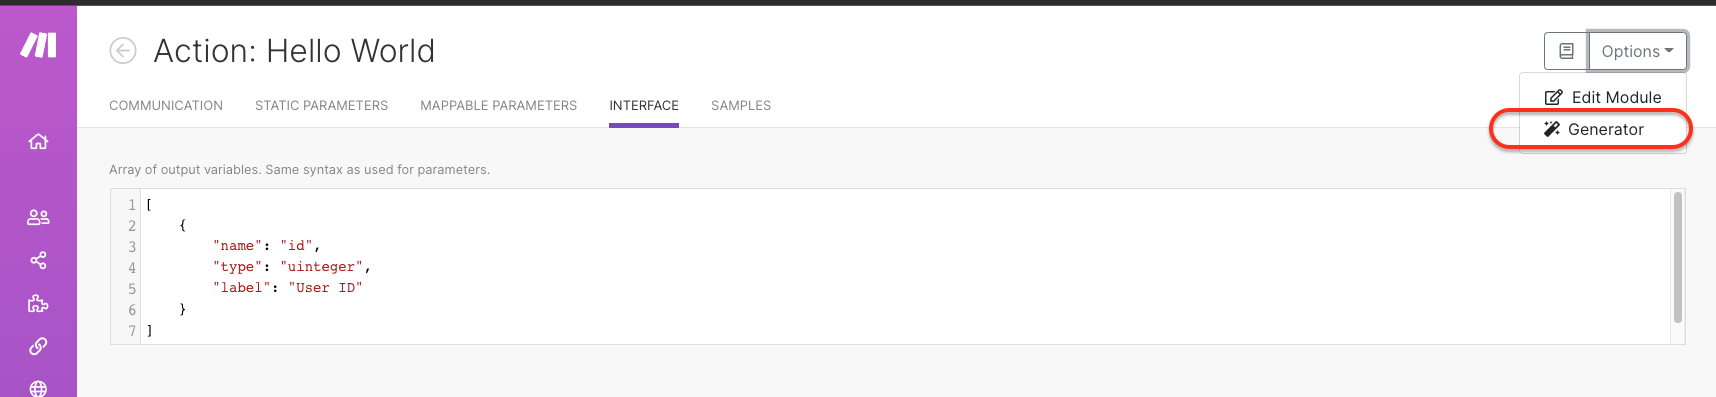Image resolution: width=1716 pixels, height=397 pixels.
Task: Switch to the Communication tab
Action: 166,105
